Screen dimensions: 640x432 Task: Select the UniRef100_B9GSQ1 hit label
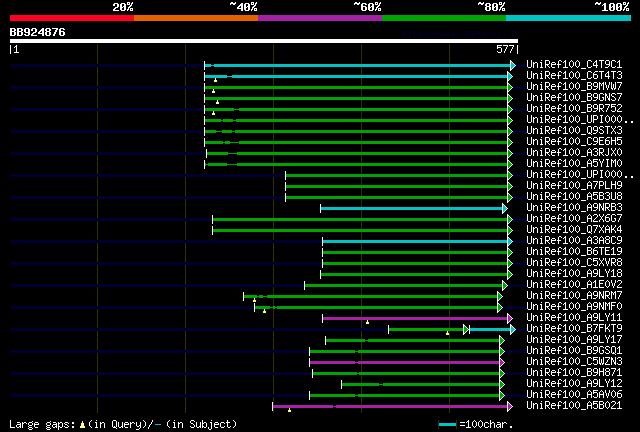[574, 351]
